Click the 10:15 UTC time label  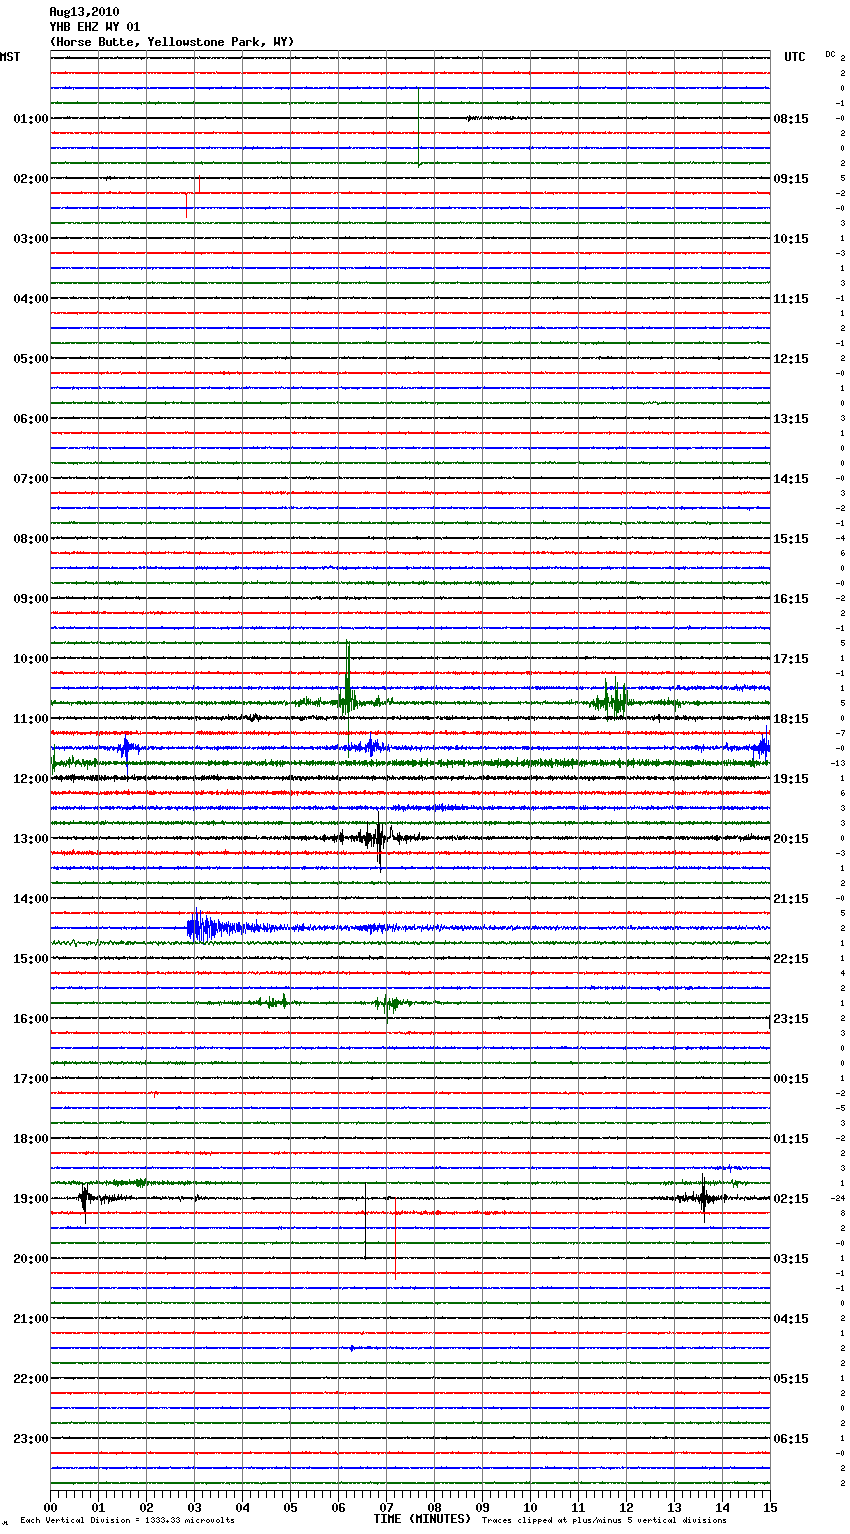[791, 239]
